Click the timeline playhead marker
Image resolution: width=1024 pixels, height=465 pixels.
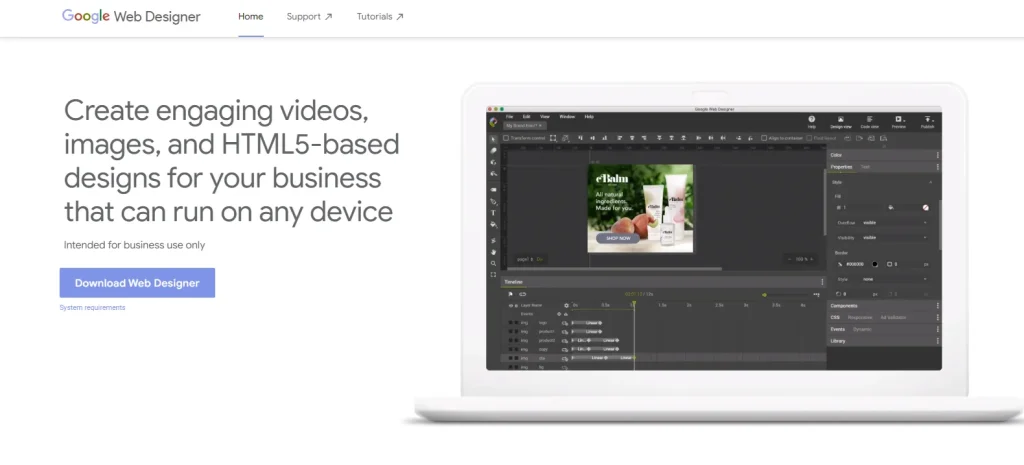click(633, 303)
